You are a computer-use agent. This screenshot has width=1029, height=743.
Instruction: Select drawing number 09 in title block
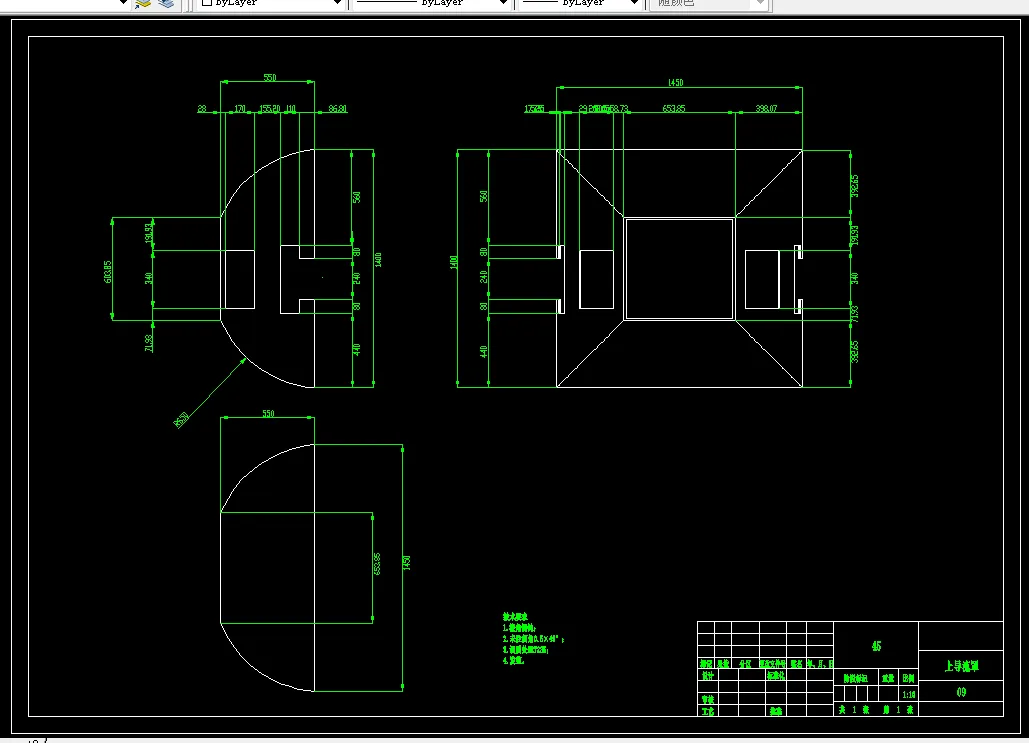pos(961,692)
